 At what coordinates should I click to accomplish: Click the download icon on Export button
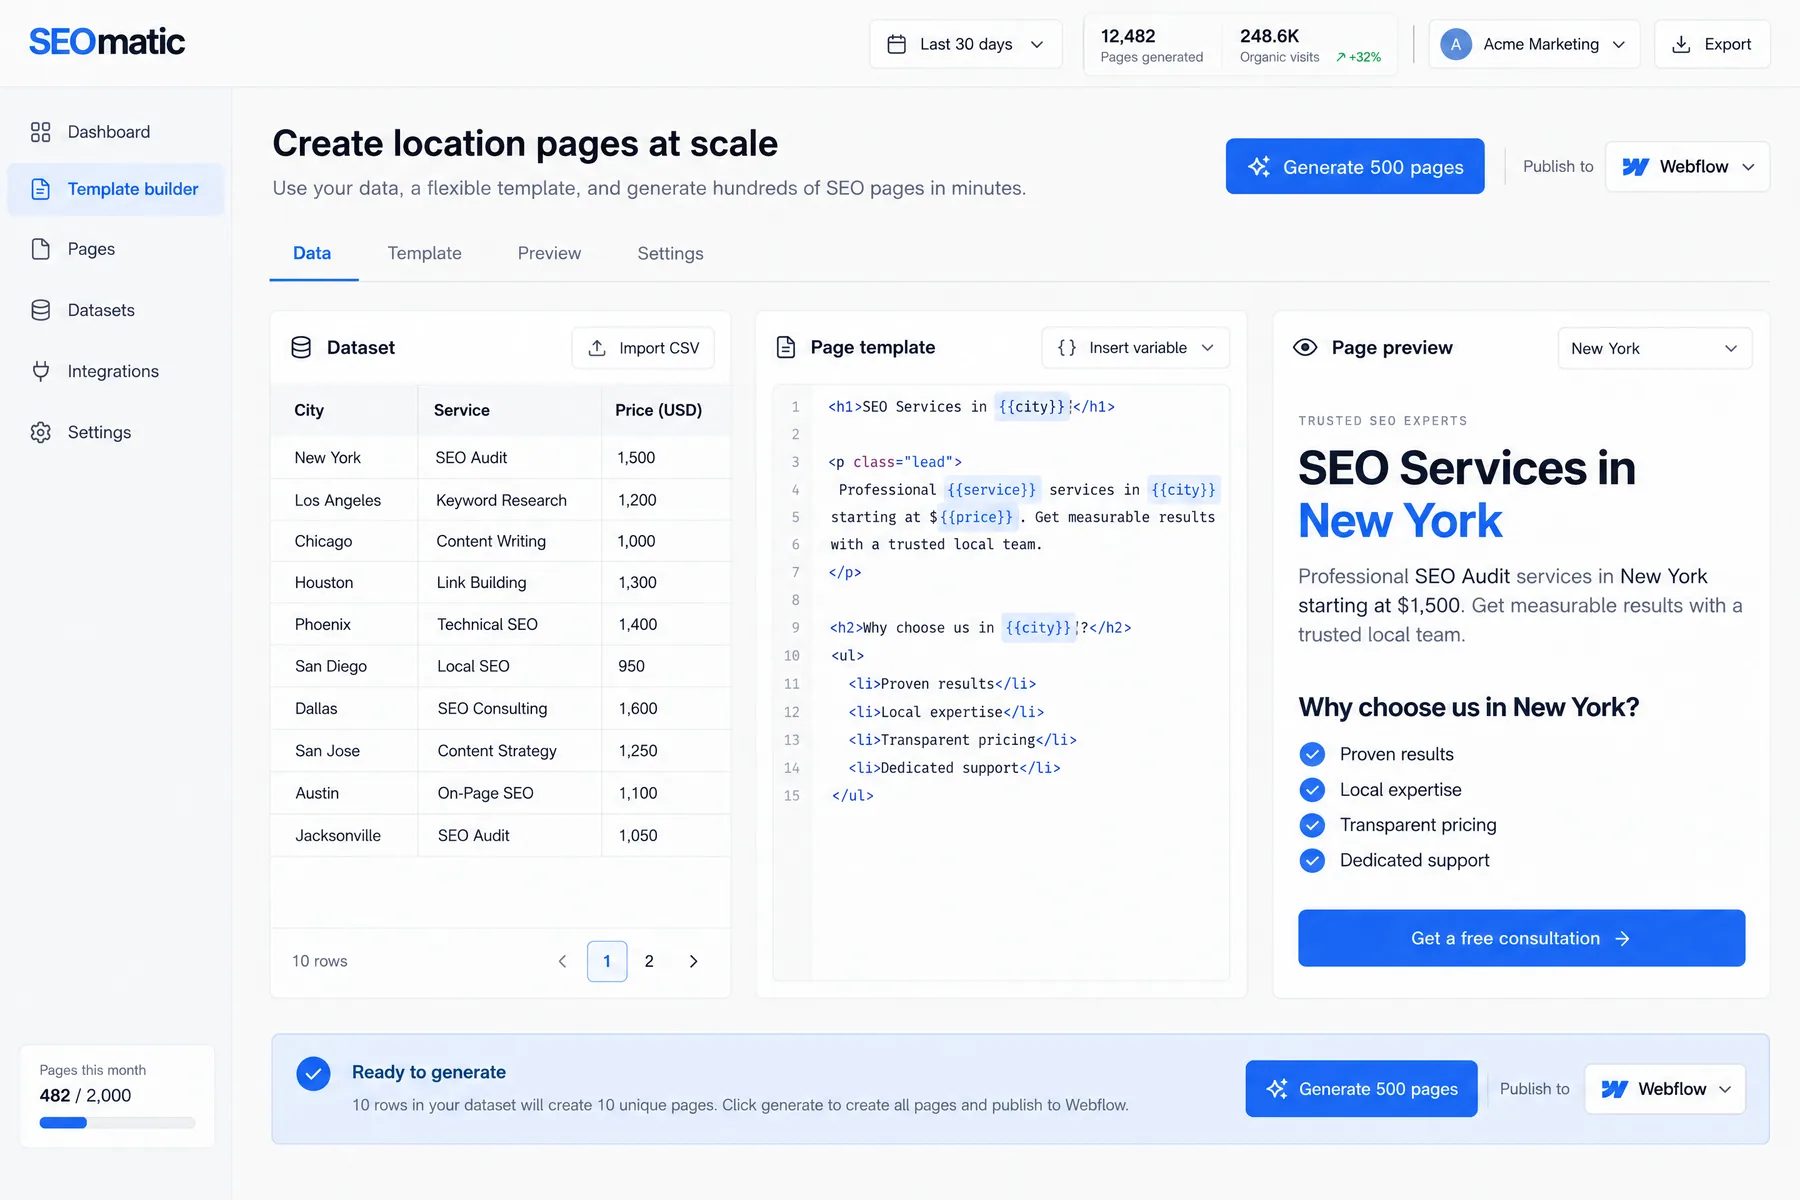tap(1682, 44)
